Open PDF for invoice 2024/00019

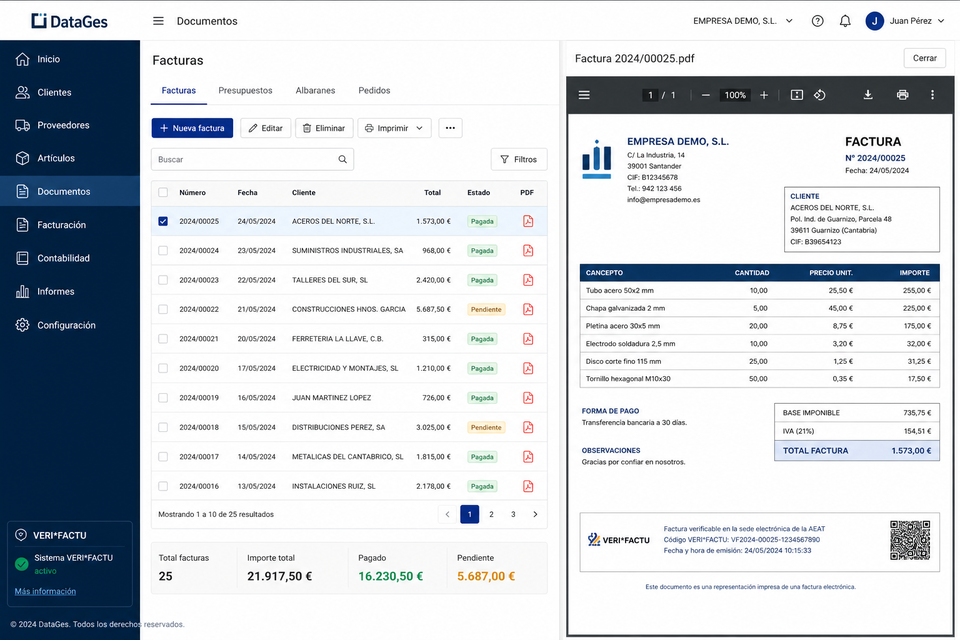click(x=528, y=397)
